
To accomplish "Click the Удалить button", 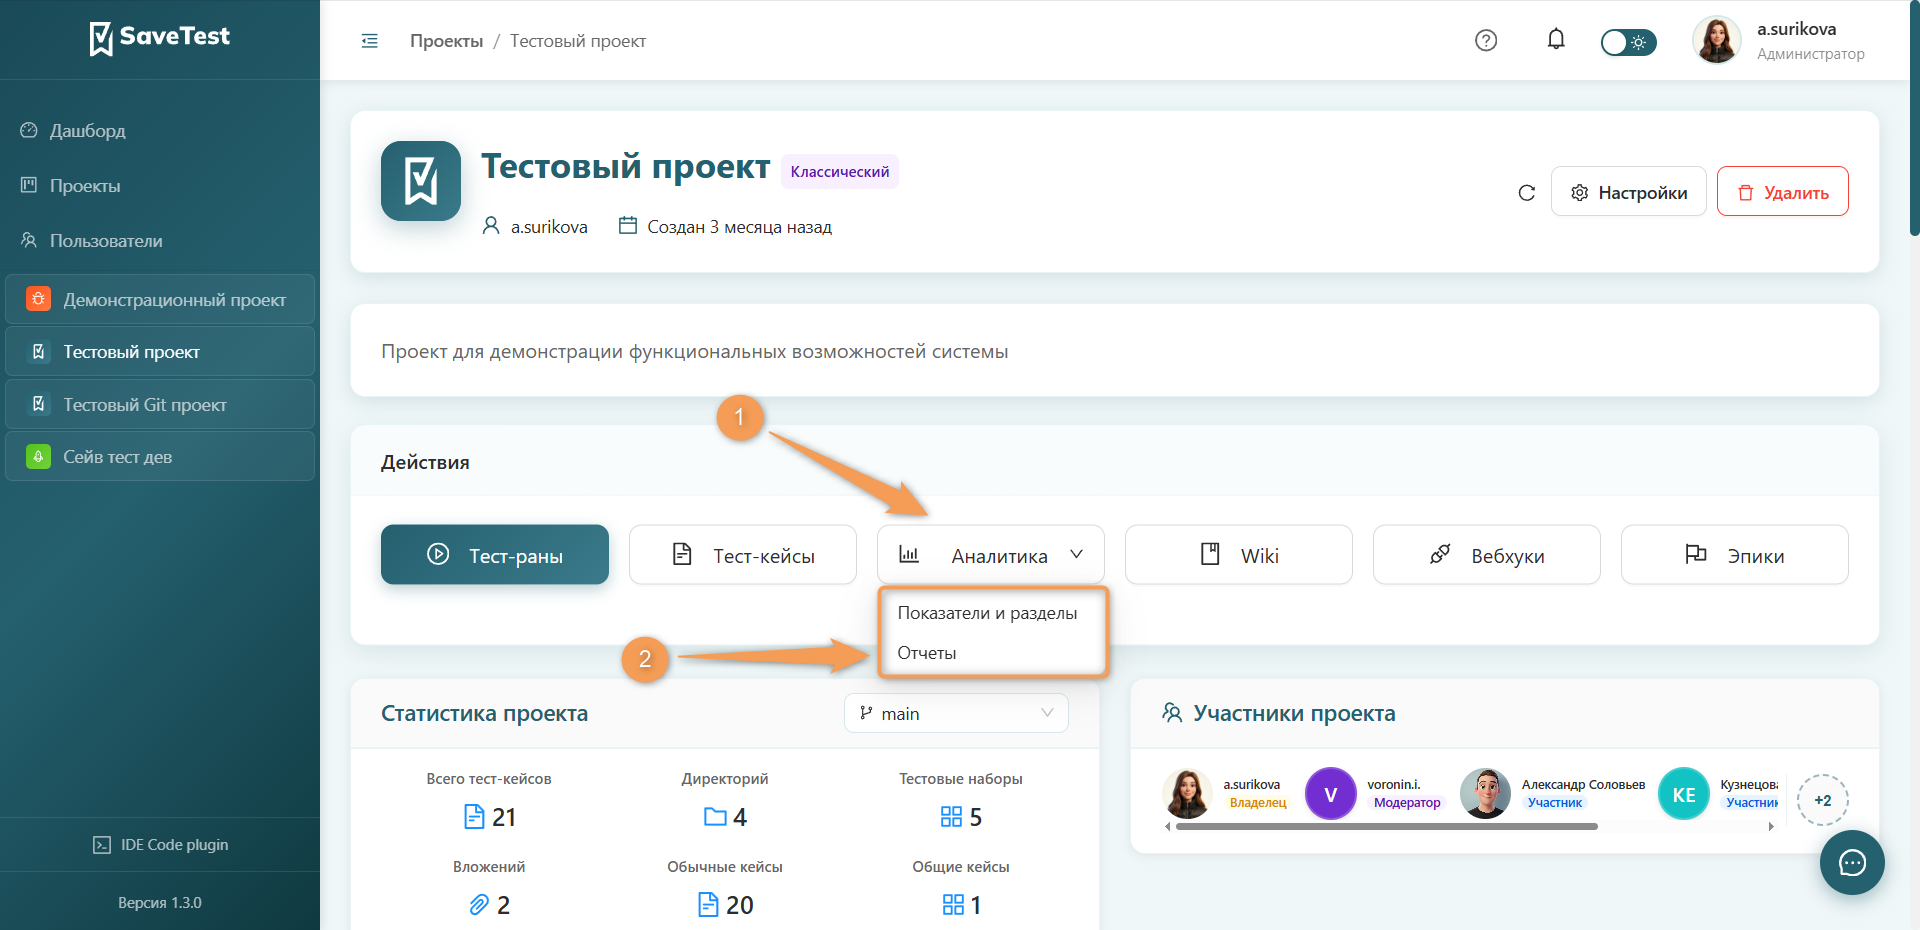I will point(1783,192).
